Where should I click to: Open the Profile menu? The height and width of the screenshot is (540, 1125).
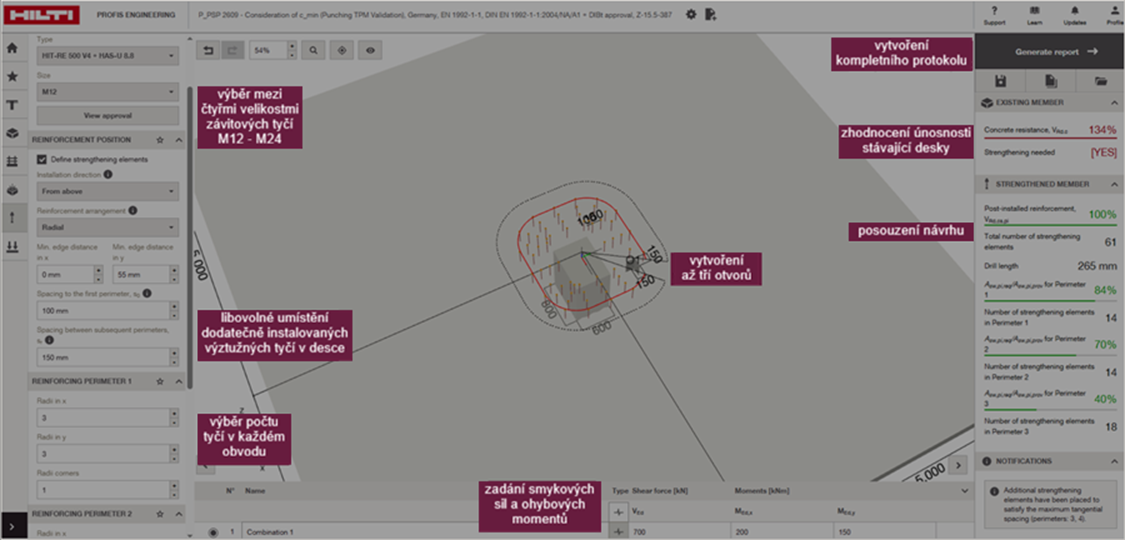pyautogui.click(x=1114, y=15)
